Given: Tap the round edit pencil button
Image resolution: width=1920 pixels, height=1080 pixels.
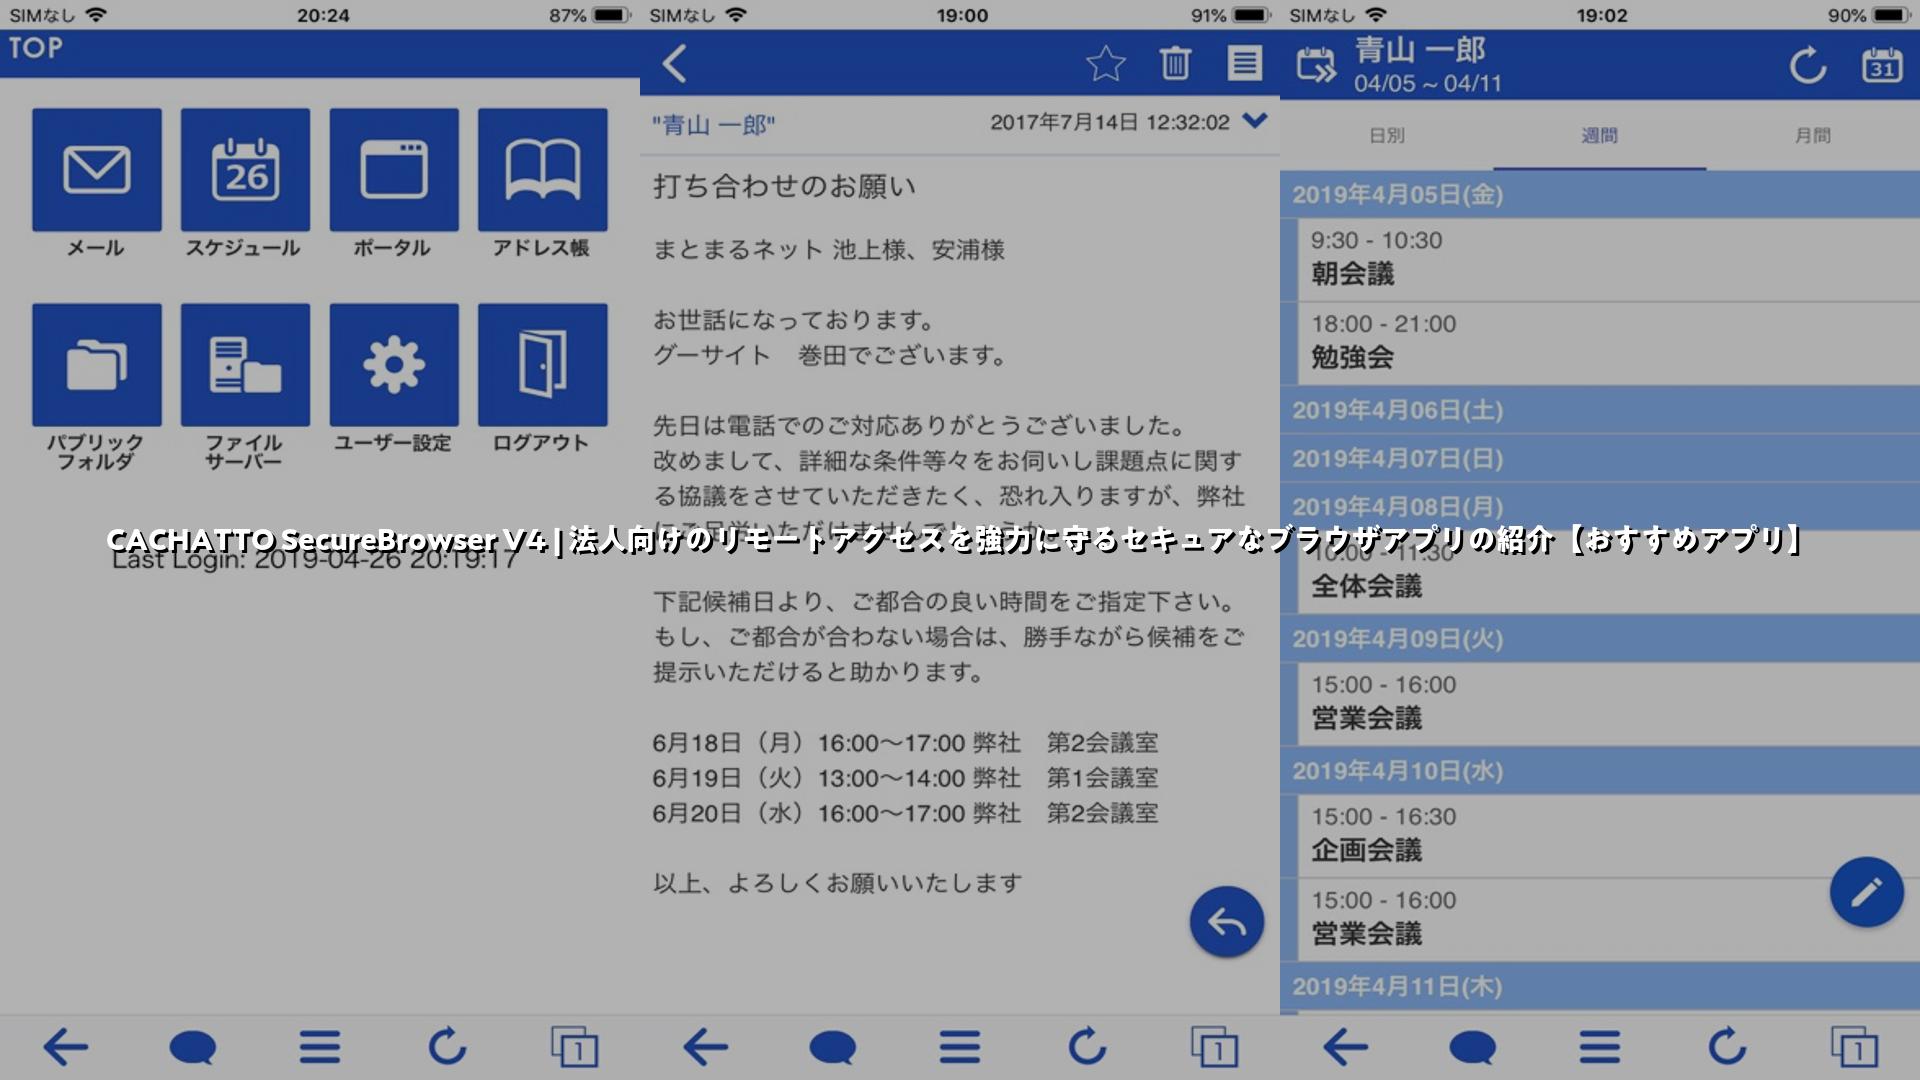Looking at the screenshot, I should [1867, 891].
